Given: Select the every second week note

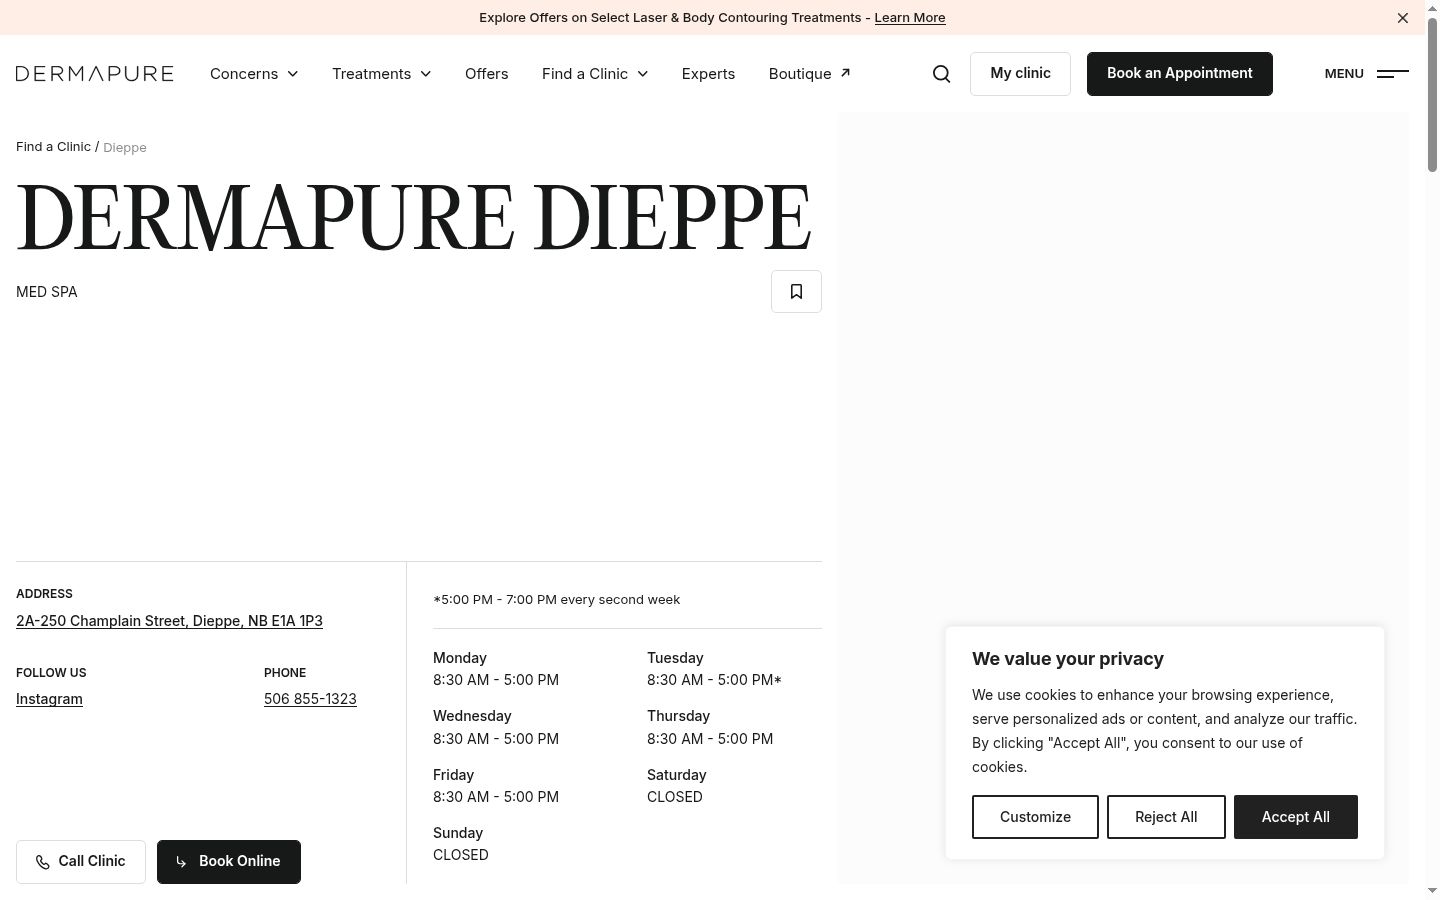Looking at the screenshot, I should [556, 600].
